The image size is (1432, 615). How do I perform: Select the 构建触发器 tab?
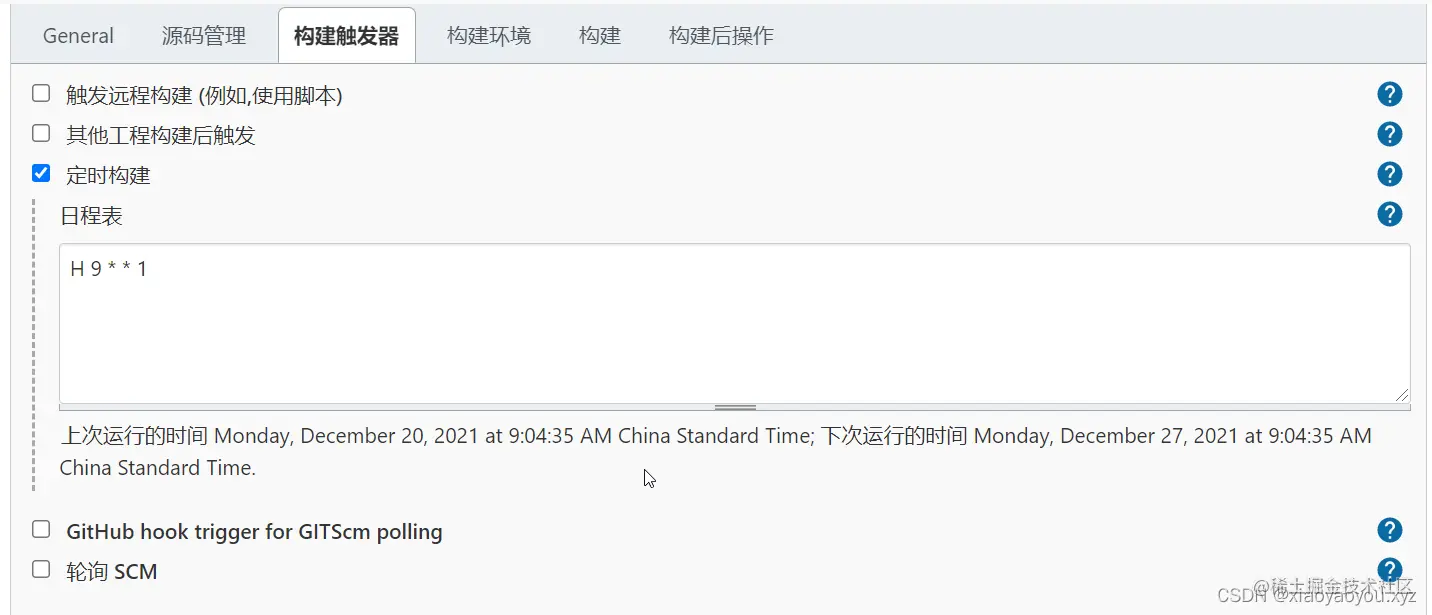coord(346,36)
